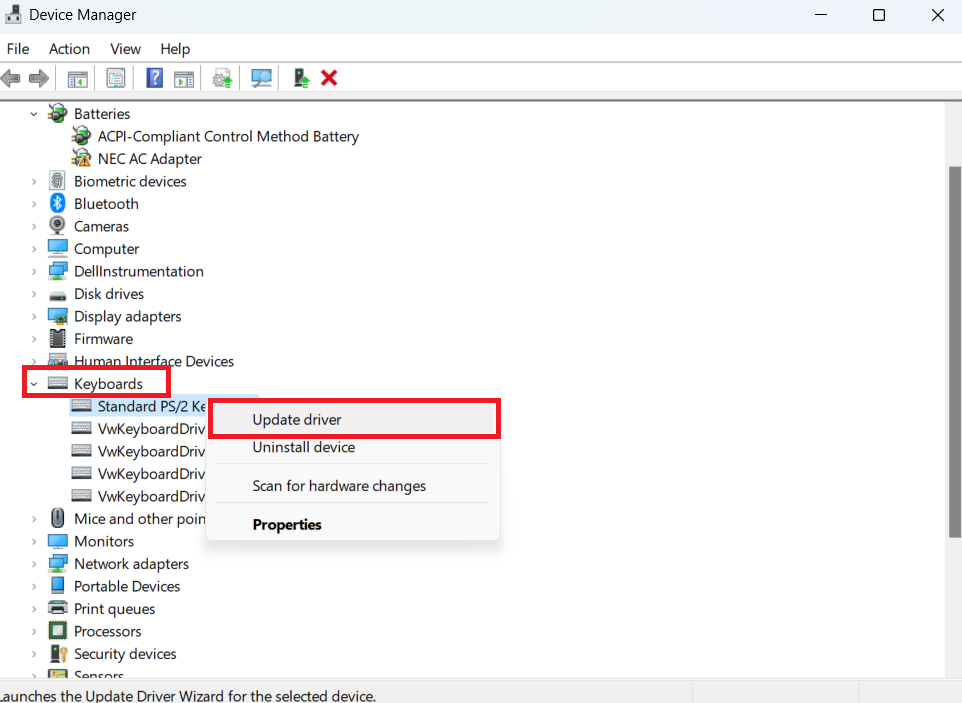Click the vertical scrollbar thumb

click(955, 352)
